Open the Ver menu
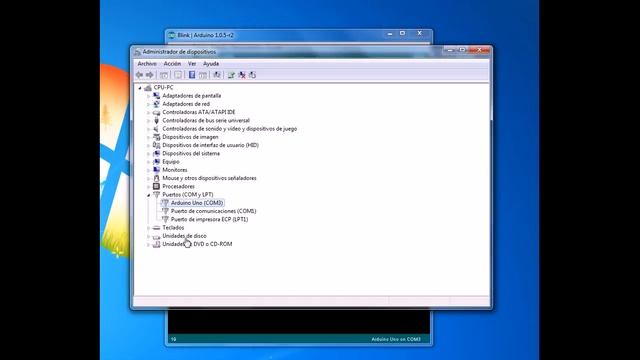640x360 pixels. [192, 64]
